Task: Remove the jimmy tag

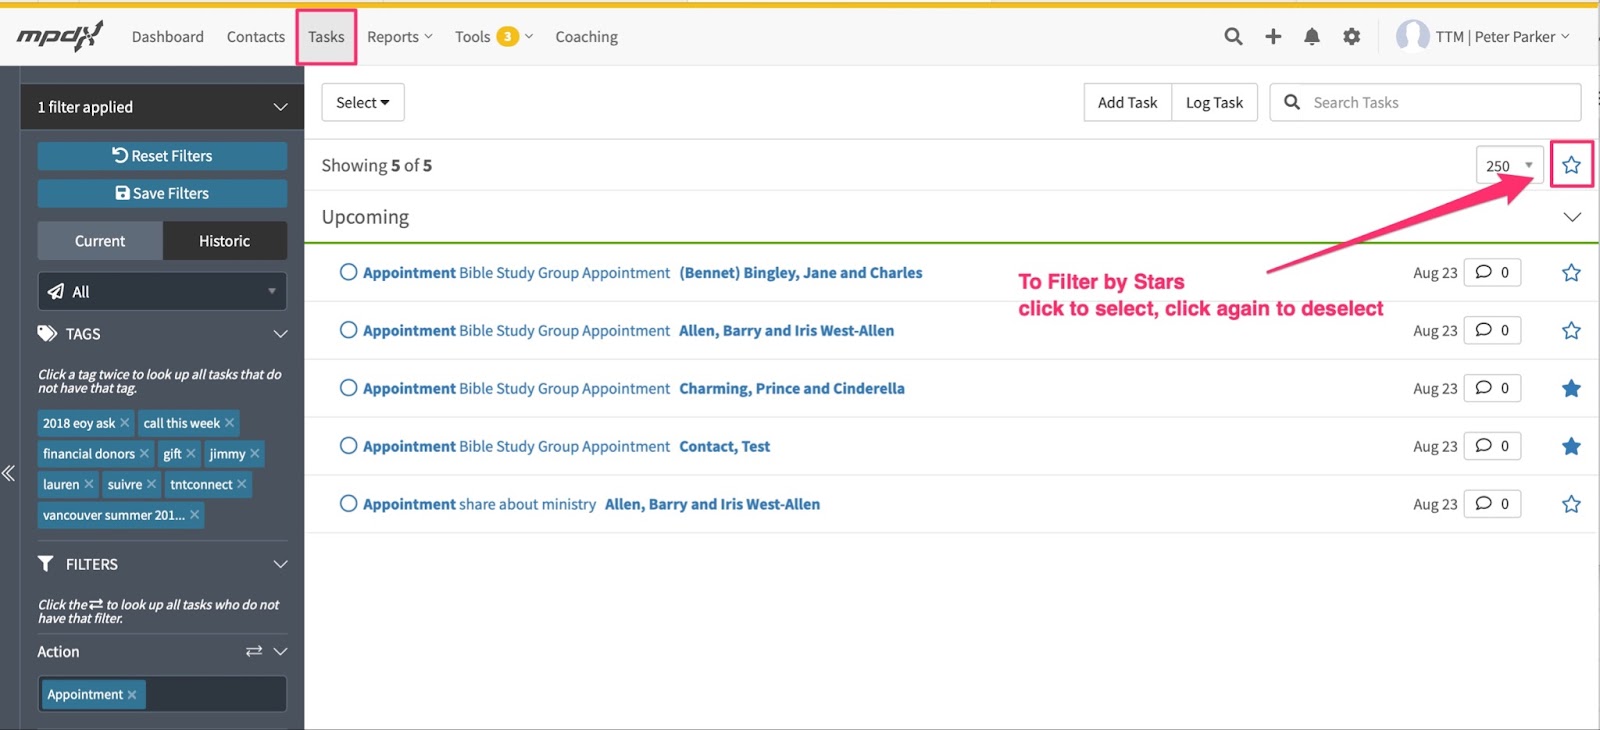Action: pyautogui.click(x=254, y=454)
